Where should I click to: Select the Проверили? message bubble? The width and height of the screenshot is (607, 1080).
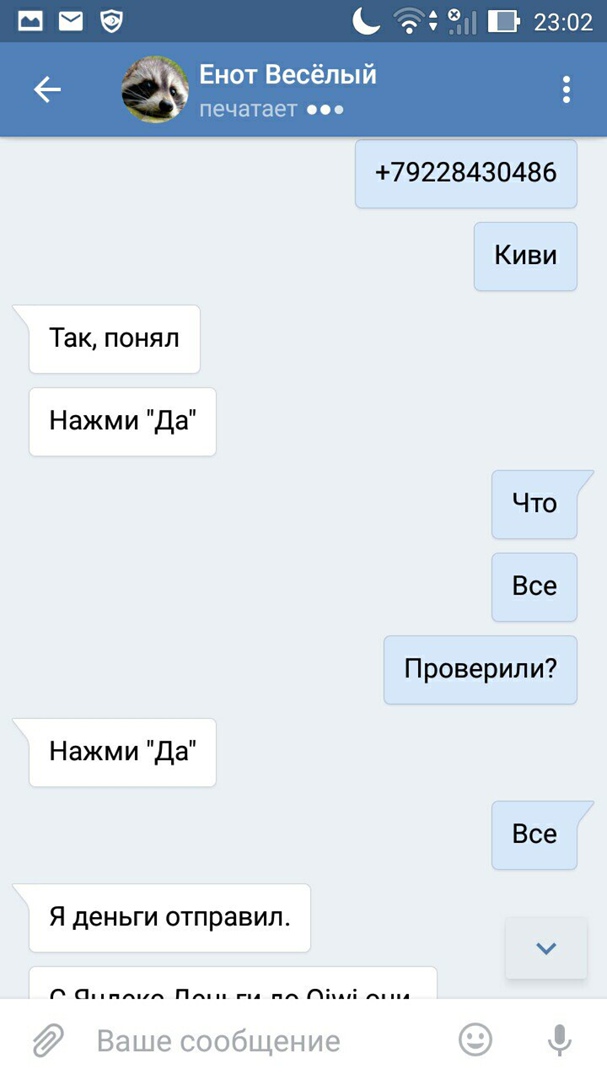480,669
